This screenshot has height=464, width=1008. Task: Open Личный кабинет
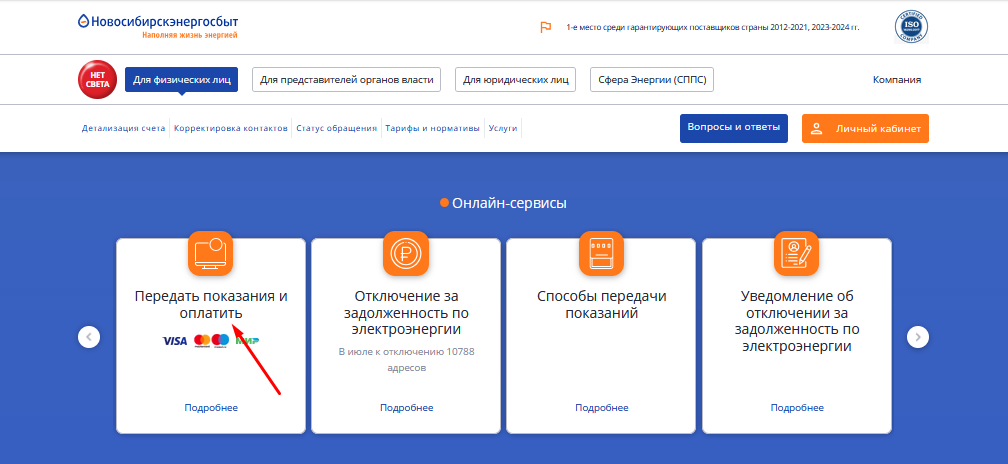(865, 129)
